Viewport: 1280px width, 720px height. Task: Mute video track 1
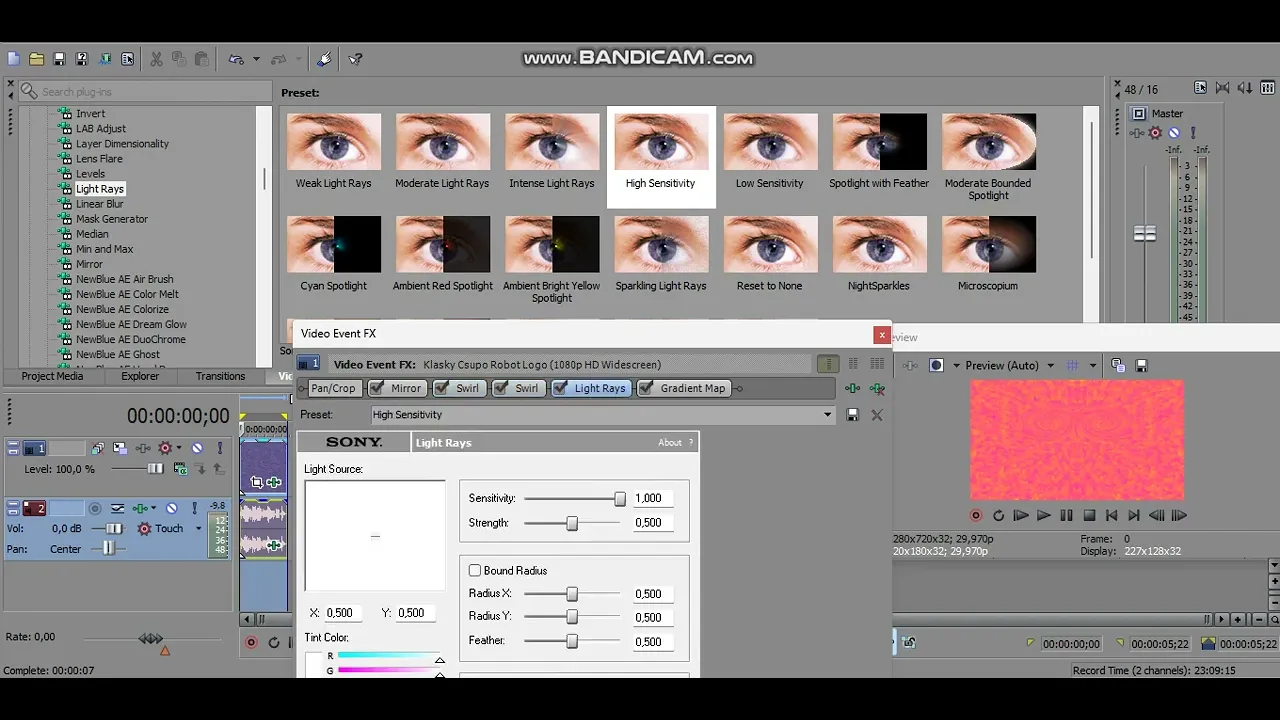[197, 449]
